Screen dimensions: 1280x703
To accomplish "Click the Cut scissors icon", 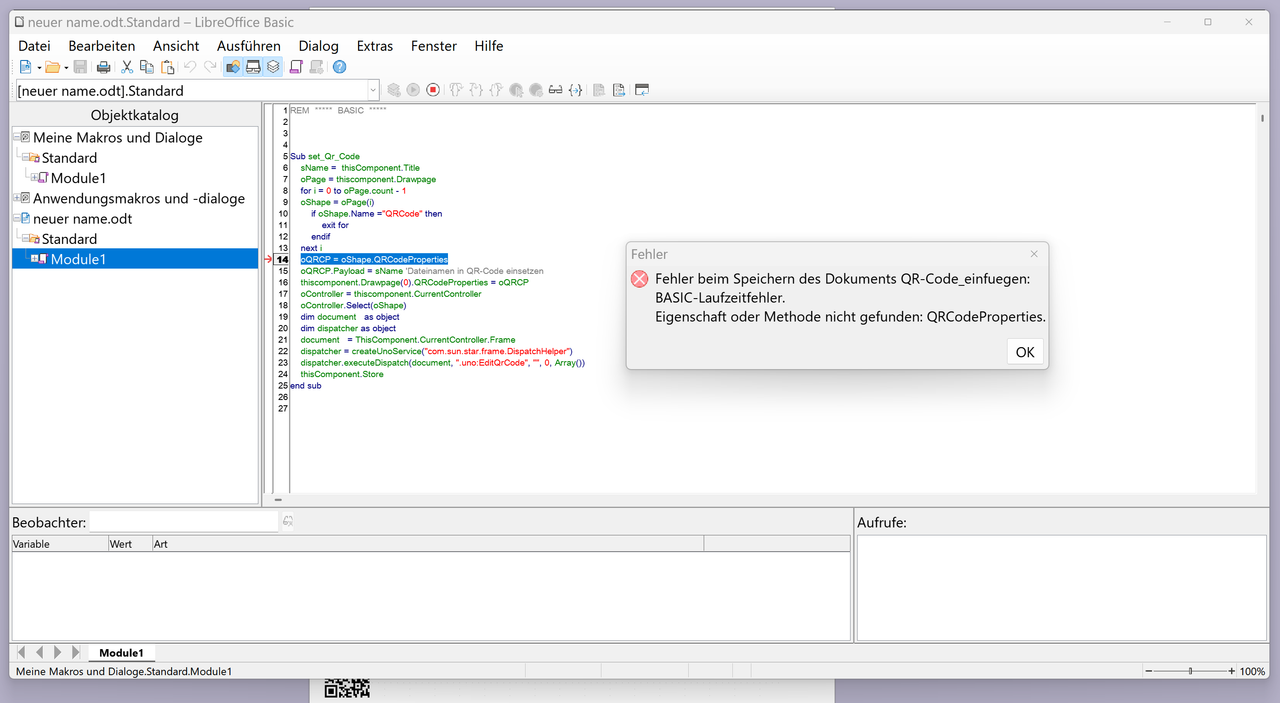I will point(127,67).
